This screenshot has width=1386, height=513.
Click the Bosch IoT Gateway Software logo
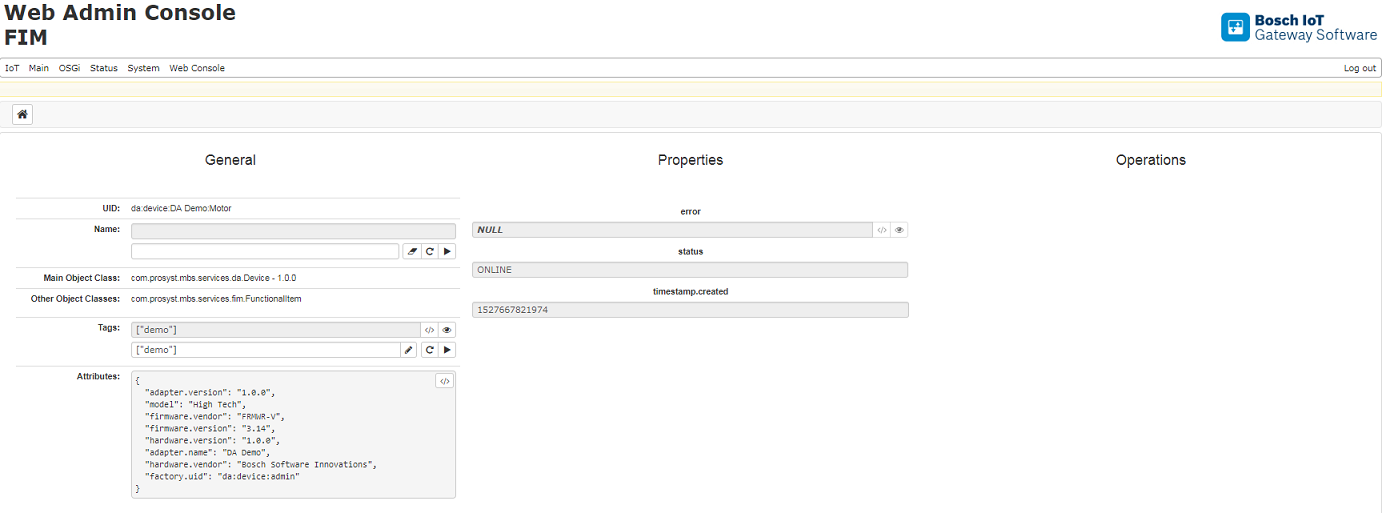click(1299, 27)
